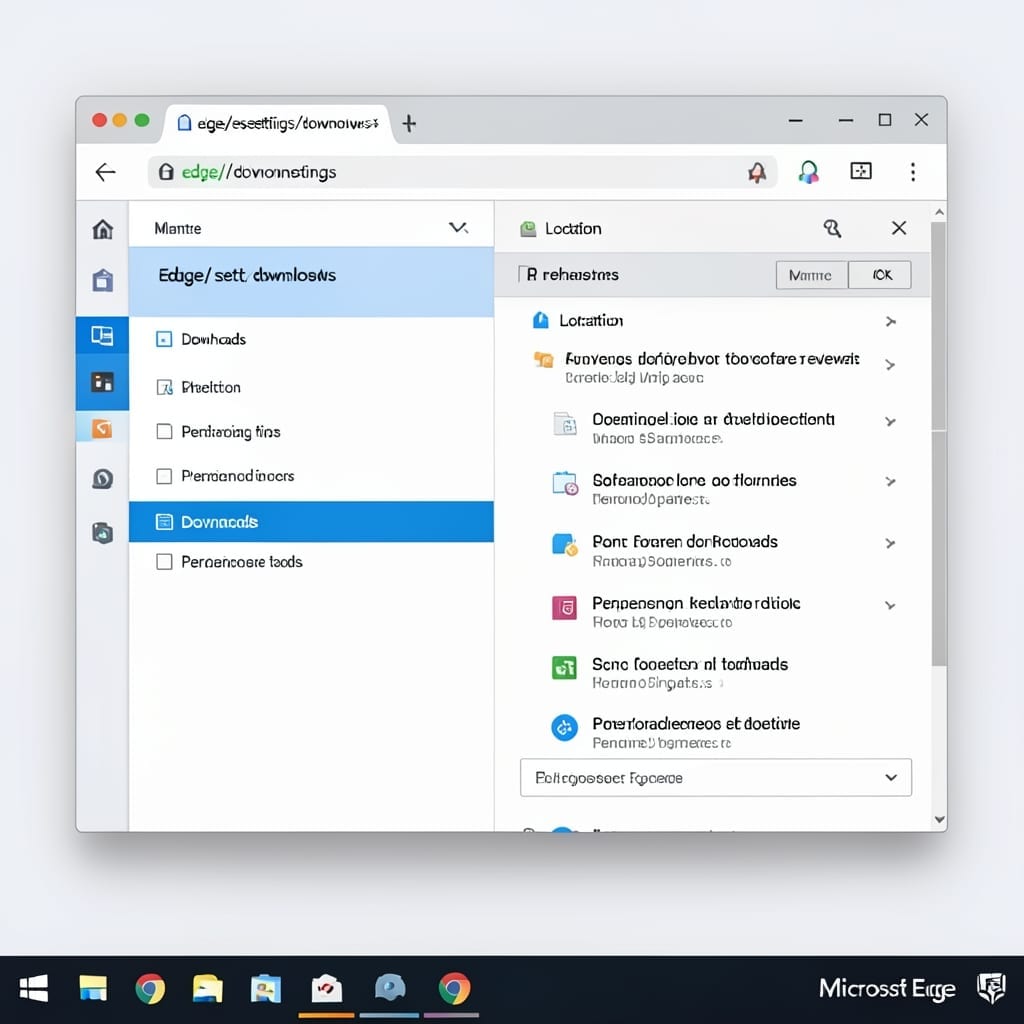Toggle the Pfteltton checkbox
1024x1024 pixels.
[x=164, y=387]
